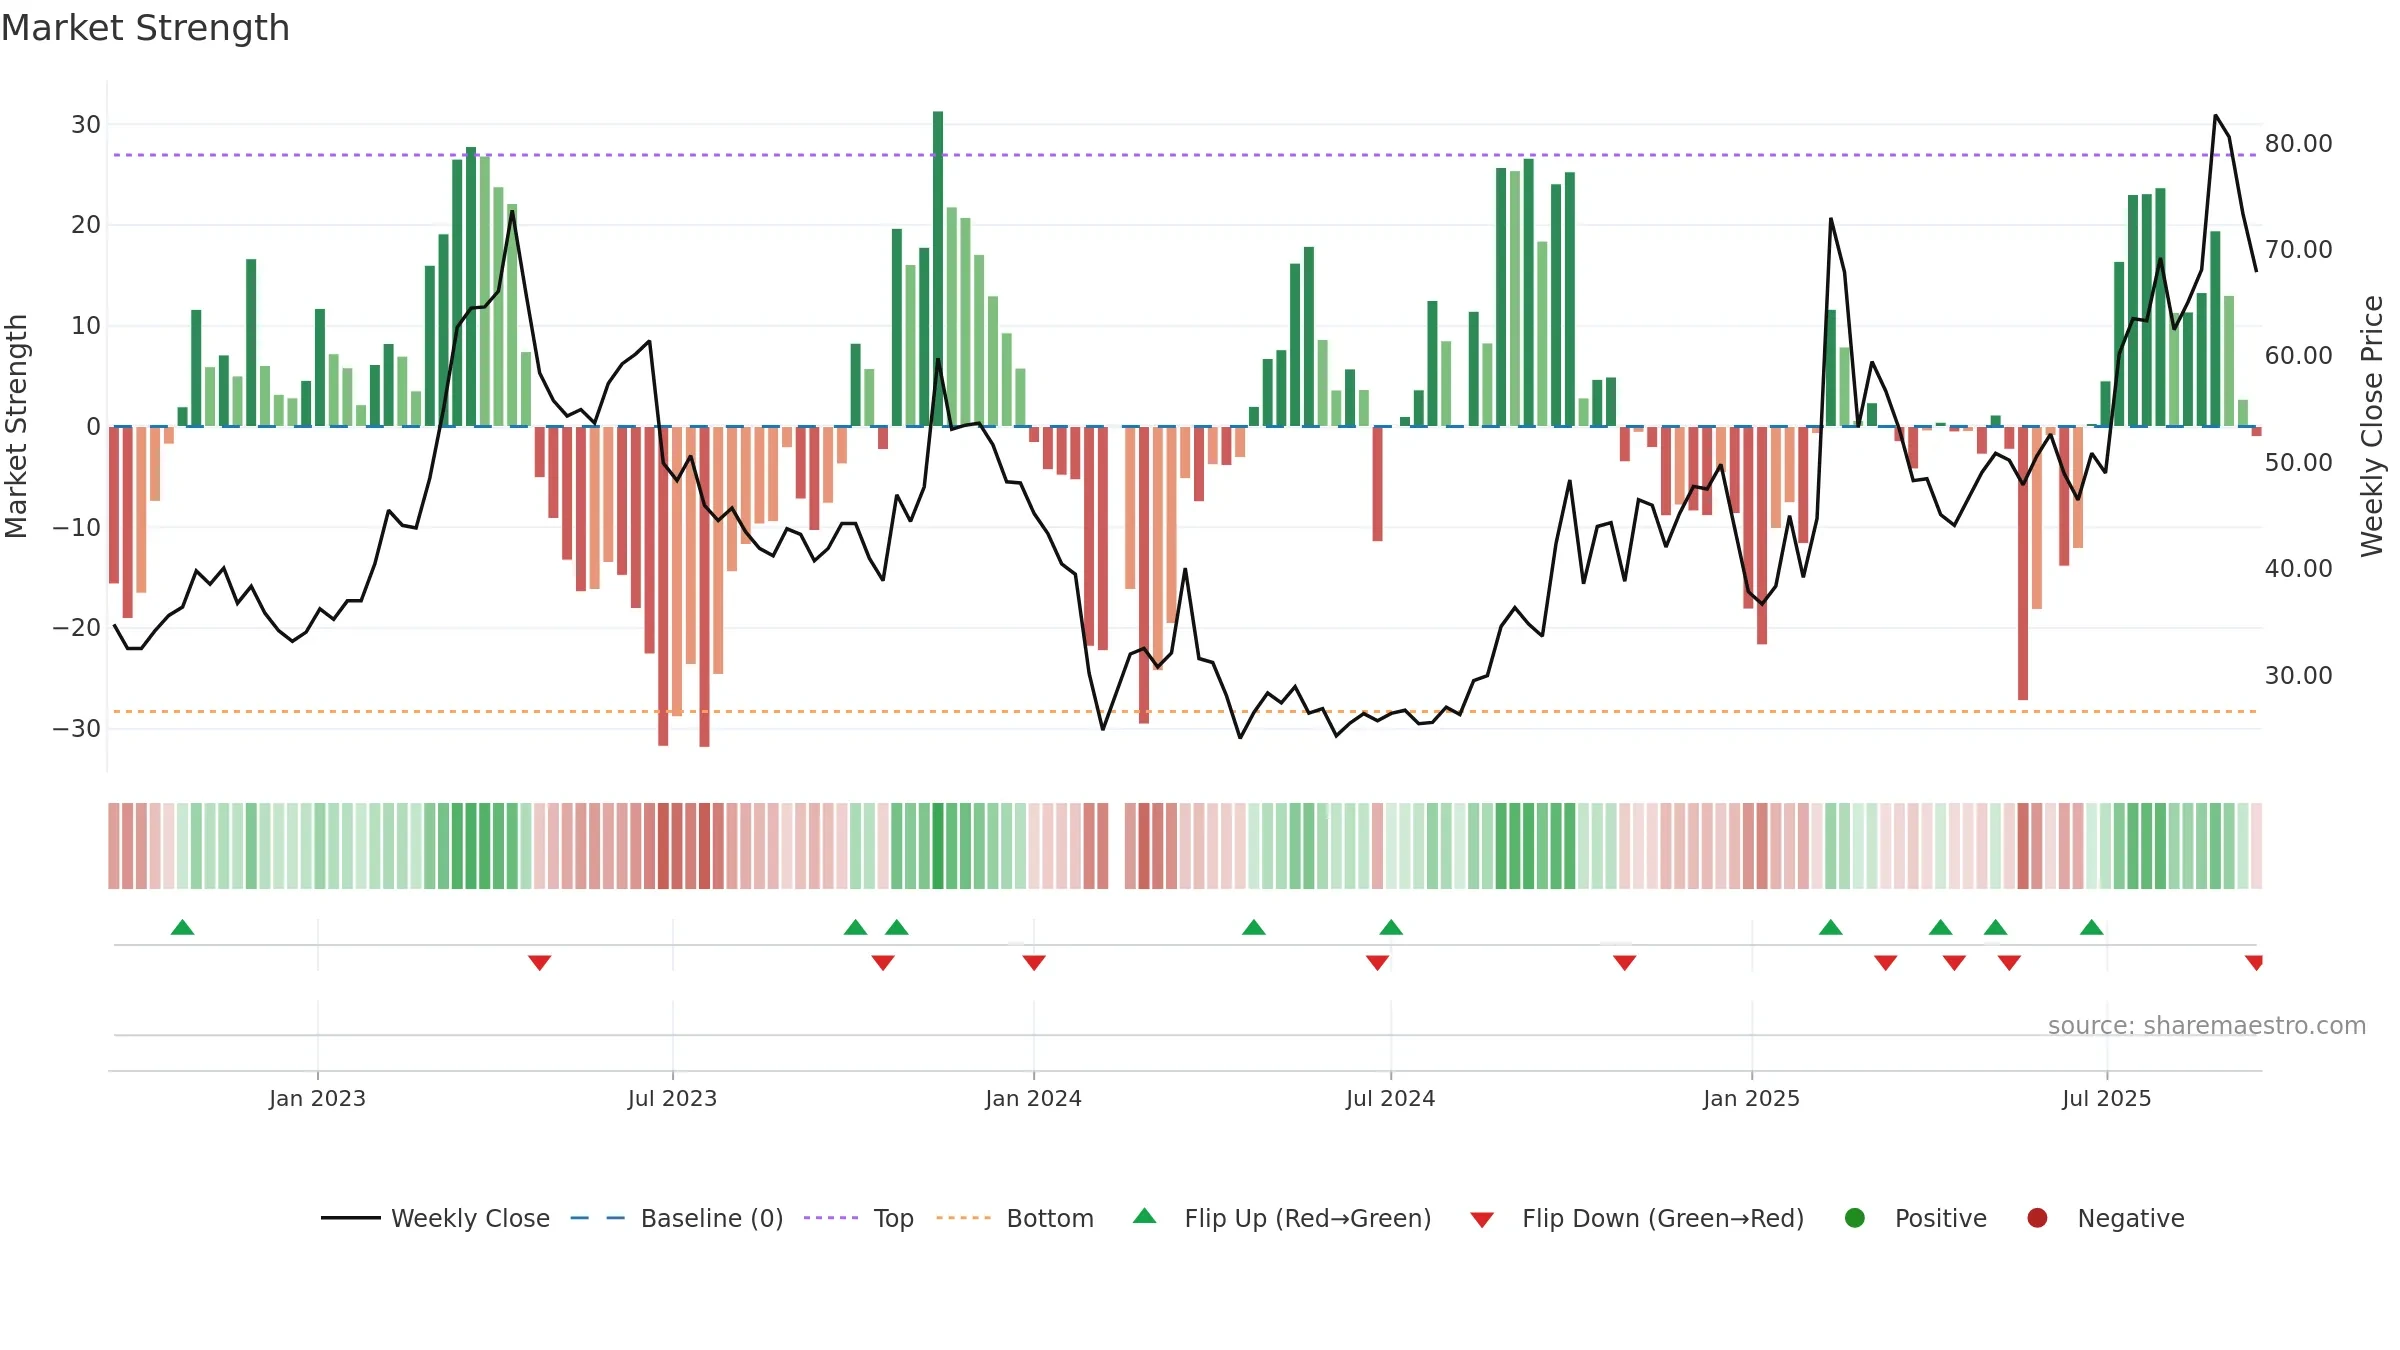Click the 40.00 price tick on right axis
2400x1350 pixels.
click(x=2298, y=568)
